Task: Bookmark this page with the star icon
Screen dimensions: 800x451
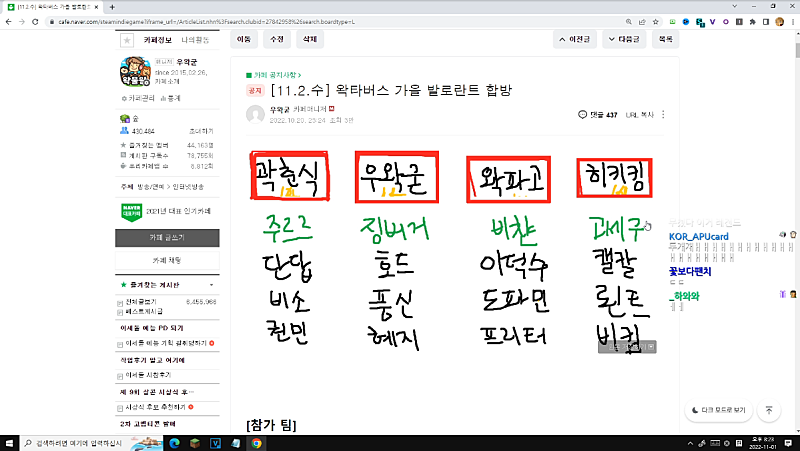Action: (656, 22)
